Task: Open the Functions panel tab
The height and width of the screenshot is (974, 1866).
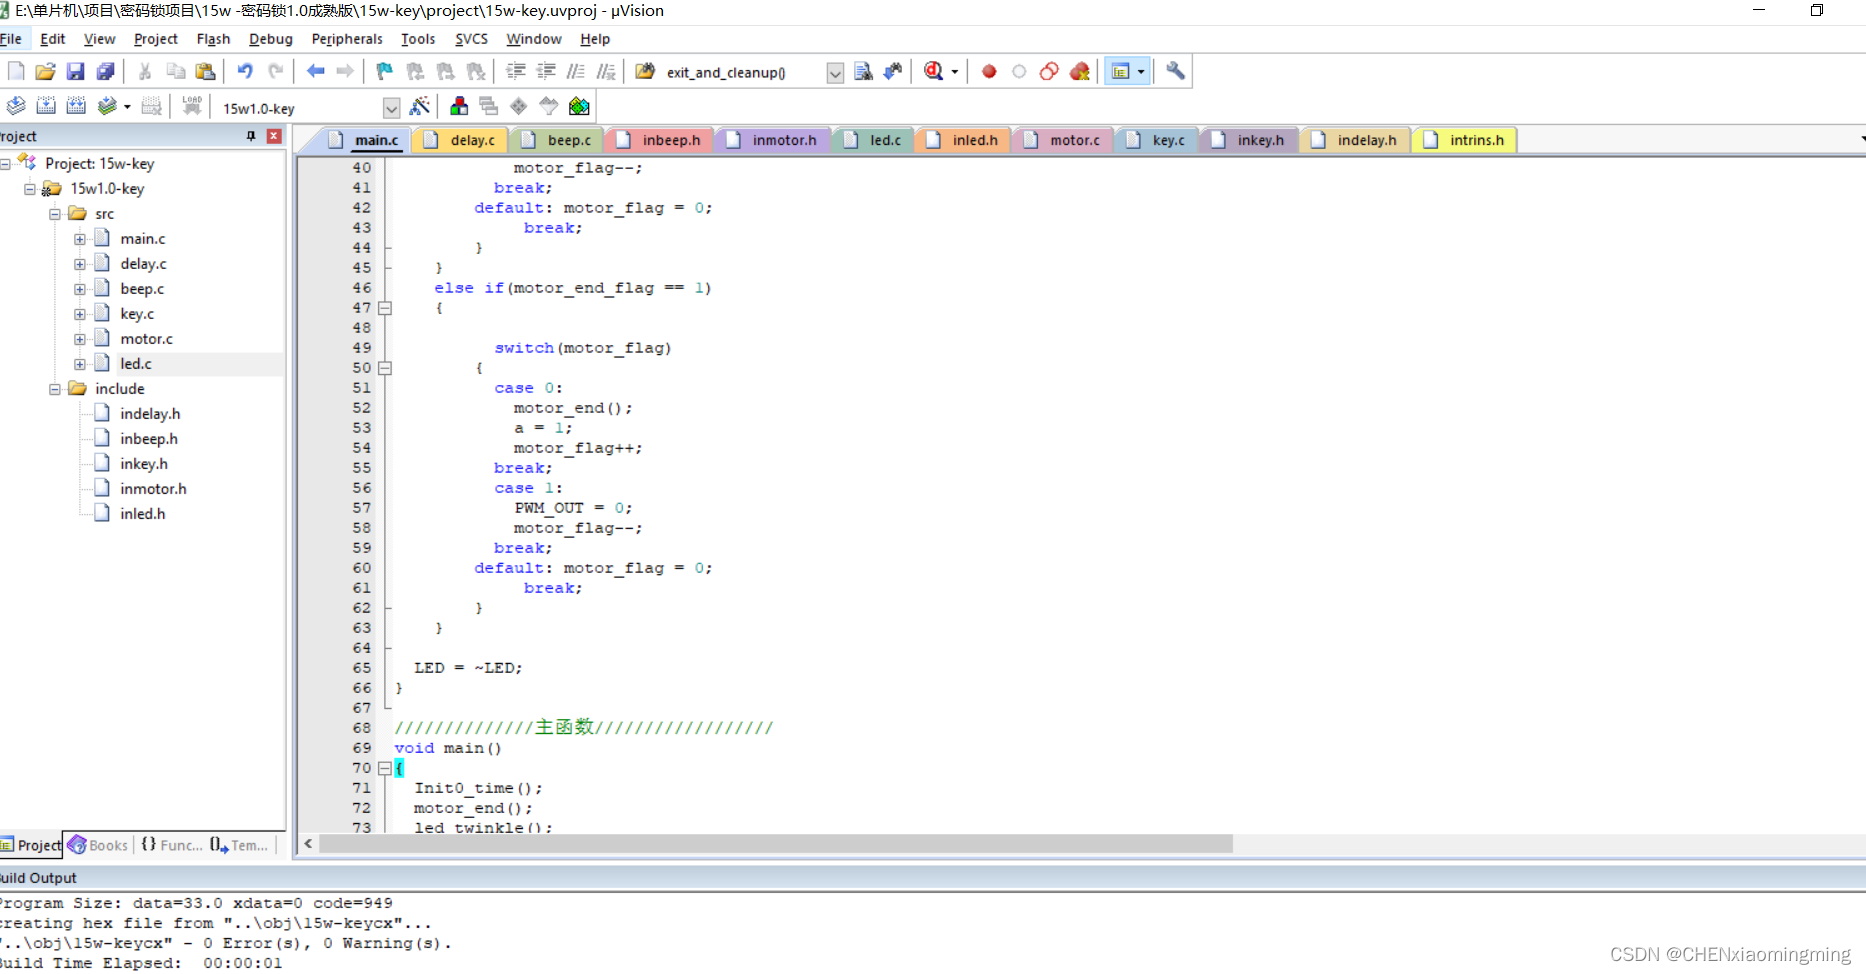Action: (x=171, y=845)
